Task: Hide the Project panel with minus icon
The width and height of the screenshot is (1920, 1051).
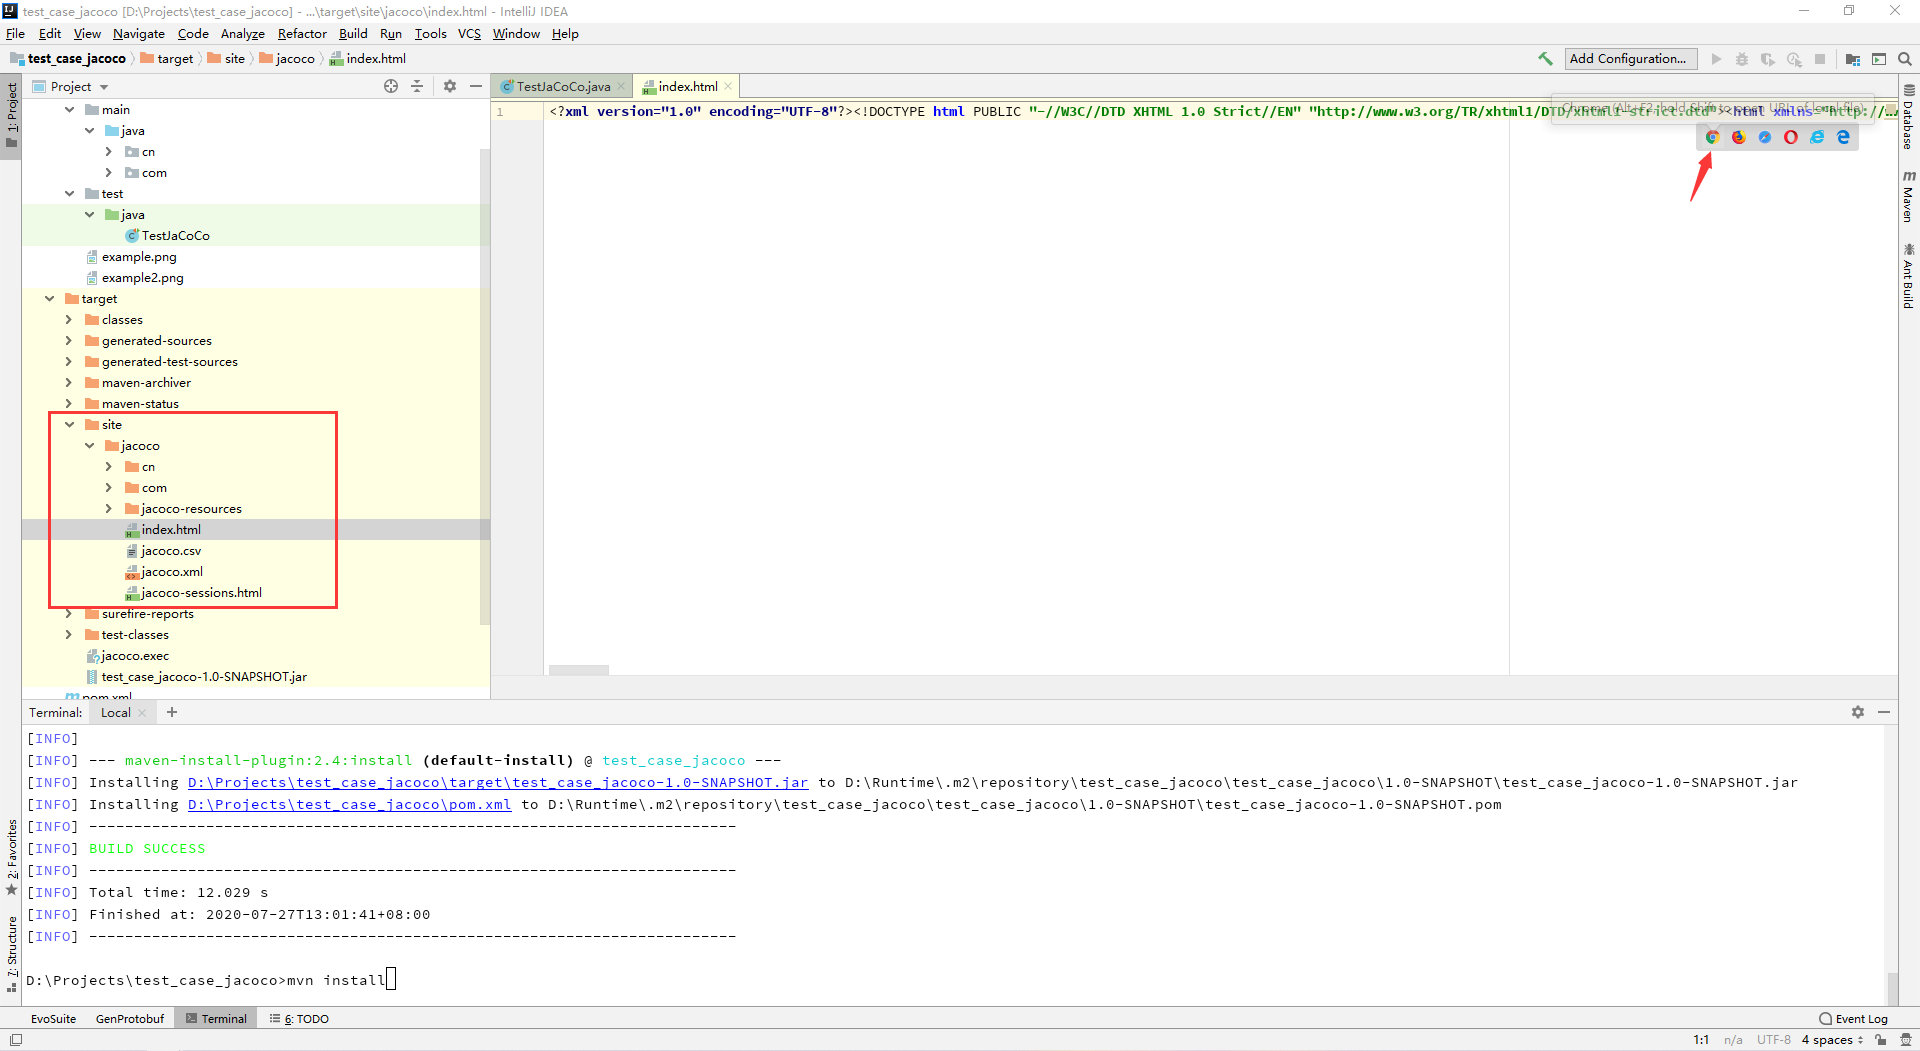Action: (x=476, y=86)
